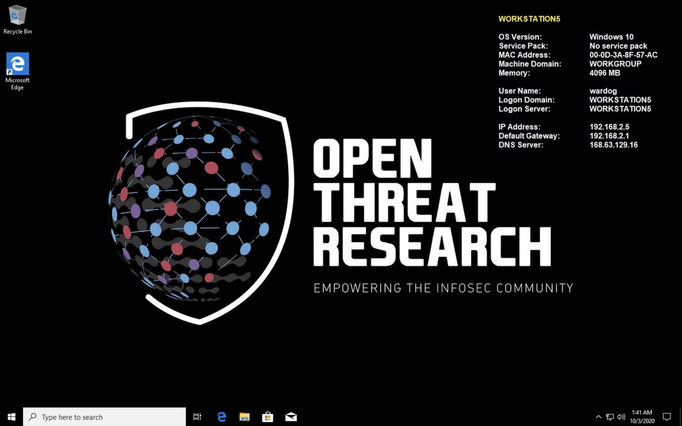Click the Machine Domain value WORKGROUP

(615, 64)
